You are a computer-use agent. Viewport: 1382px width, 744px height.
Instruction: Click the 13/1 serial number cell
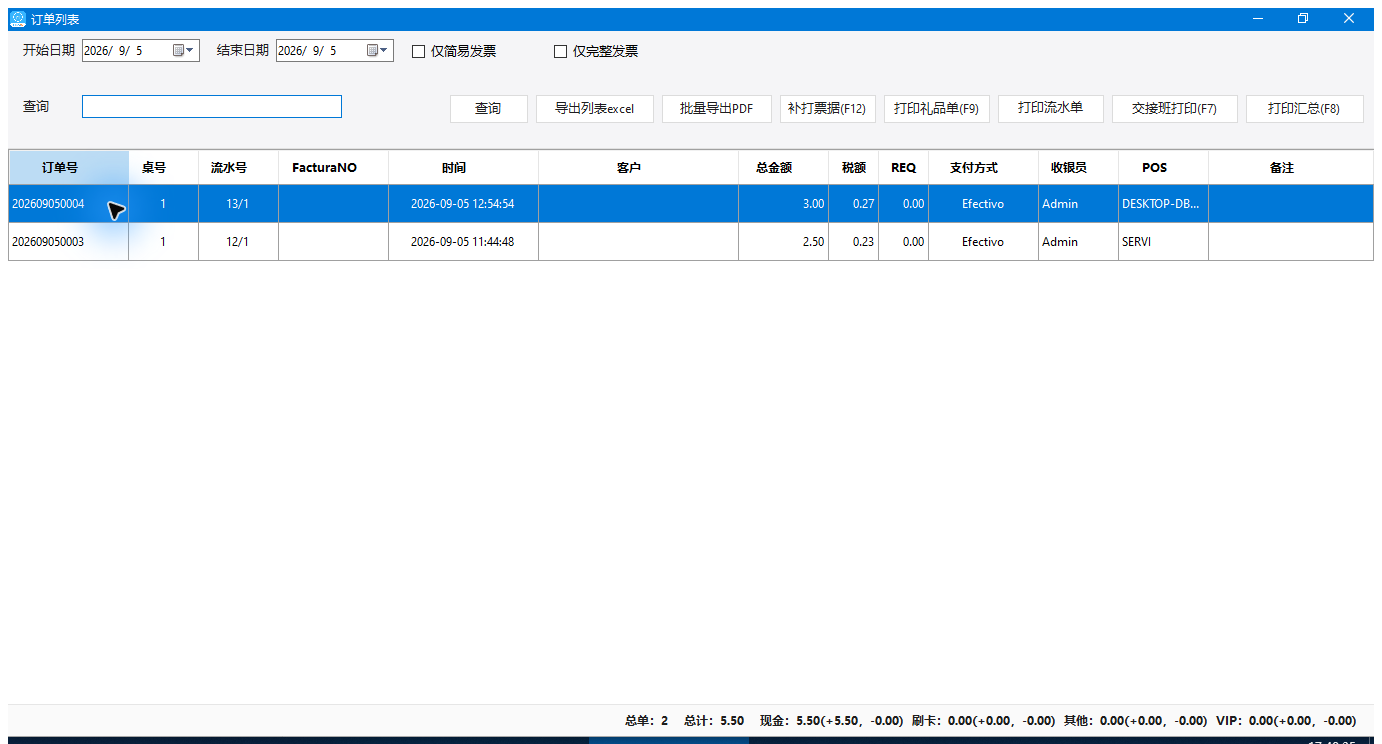[239, 204]
